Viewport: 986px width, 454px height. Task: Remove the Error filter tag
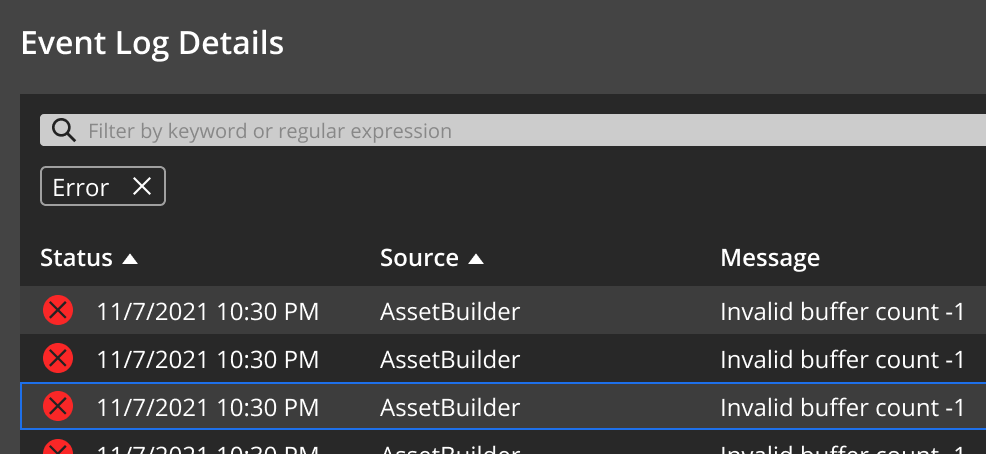(142, 187)
